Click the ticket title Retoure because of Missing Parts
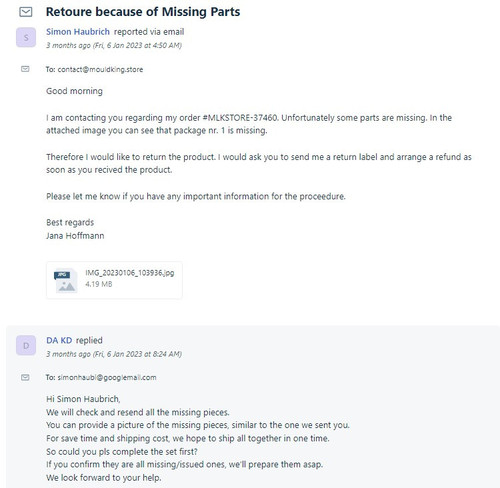 pos(143,12)
